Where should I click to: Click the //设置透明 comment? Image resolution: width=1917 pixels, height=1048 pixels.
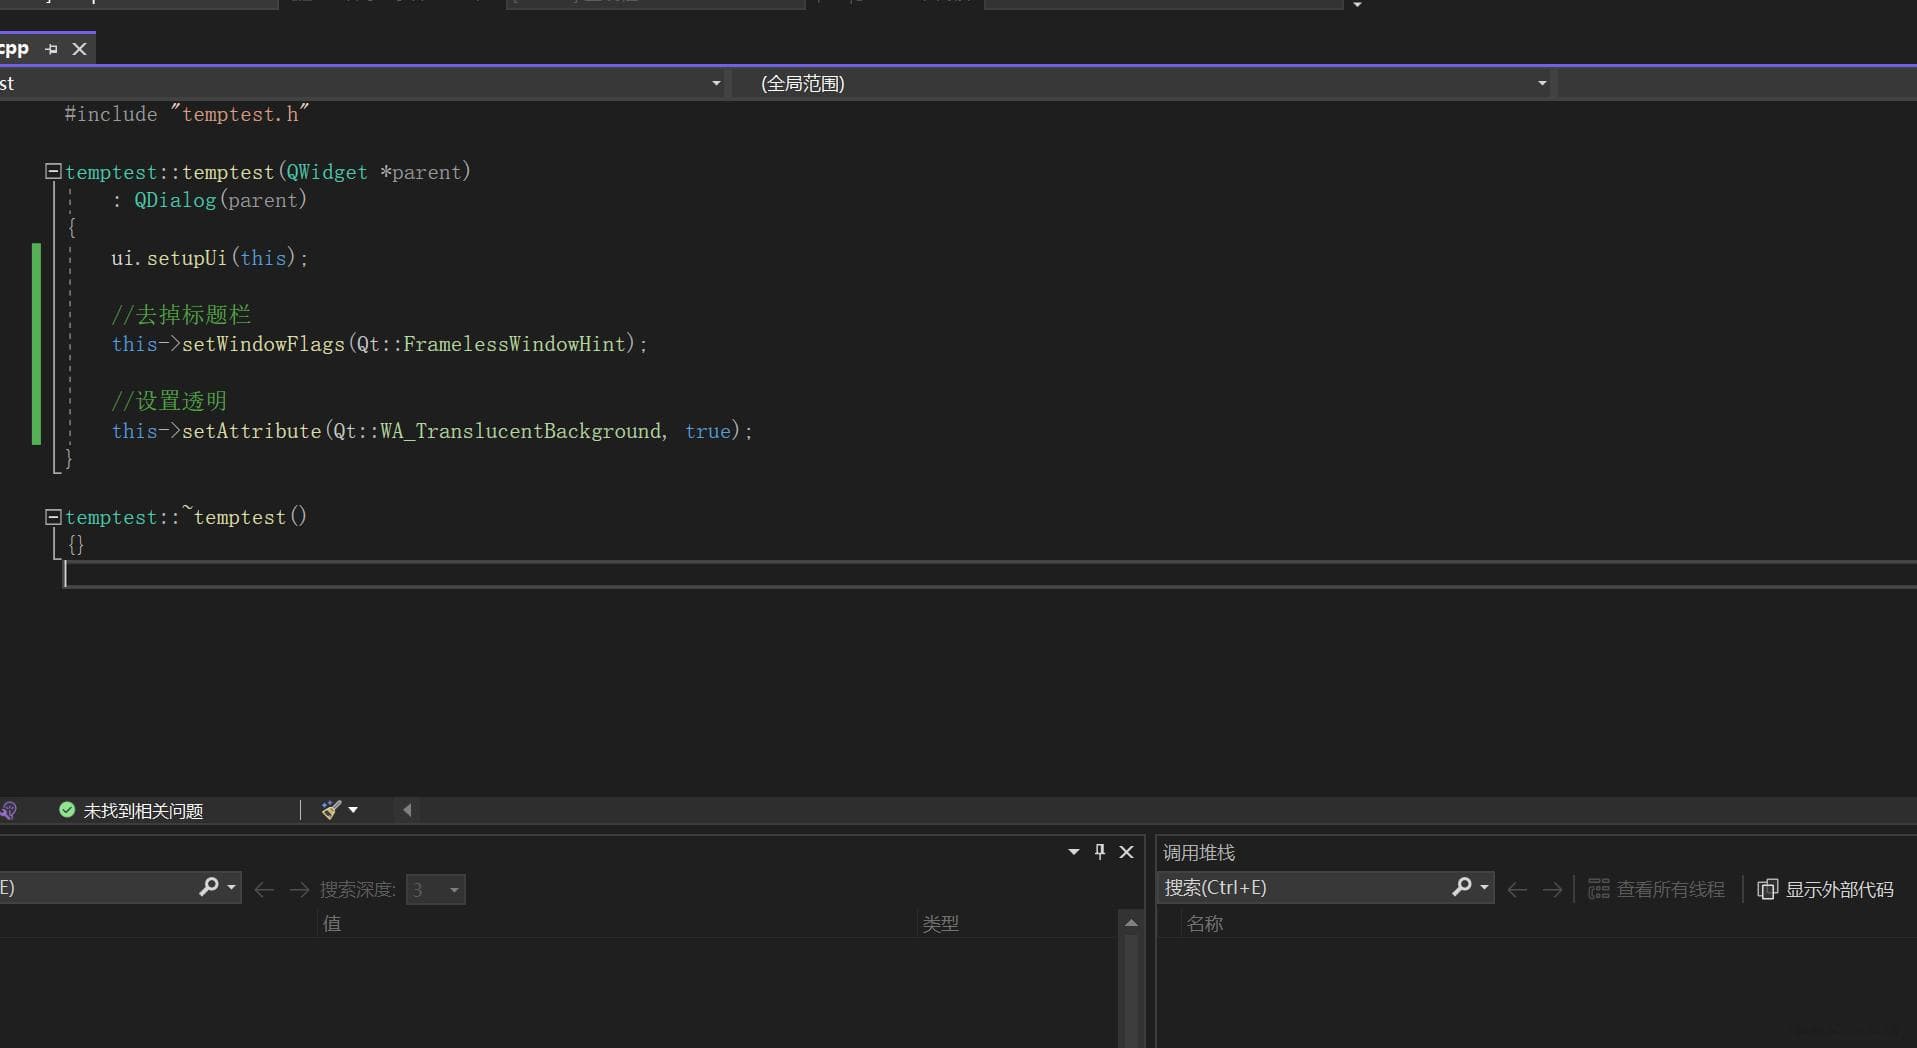pyautogui.click(x=169, y=401)
